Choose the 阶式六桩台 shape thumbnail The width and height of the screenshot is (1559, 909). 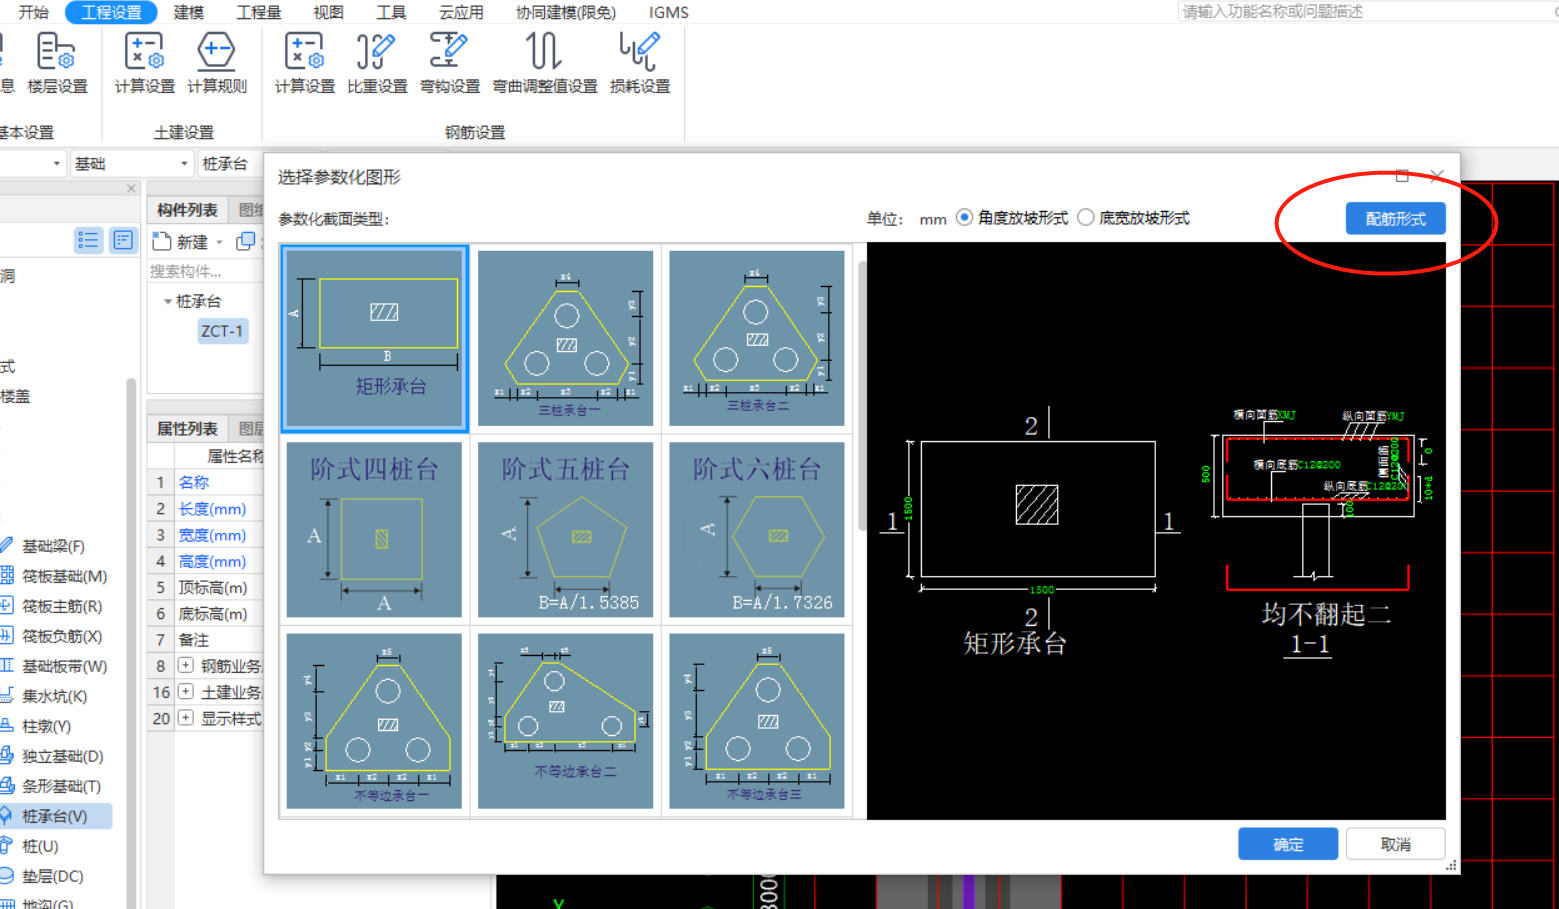(757, 530)
